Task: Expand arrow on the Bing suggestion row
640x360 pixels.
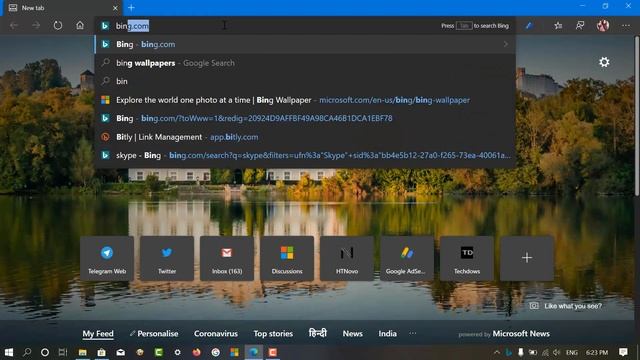Action: coord(506,44)
